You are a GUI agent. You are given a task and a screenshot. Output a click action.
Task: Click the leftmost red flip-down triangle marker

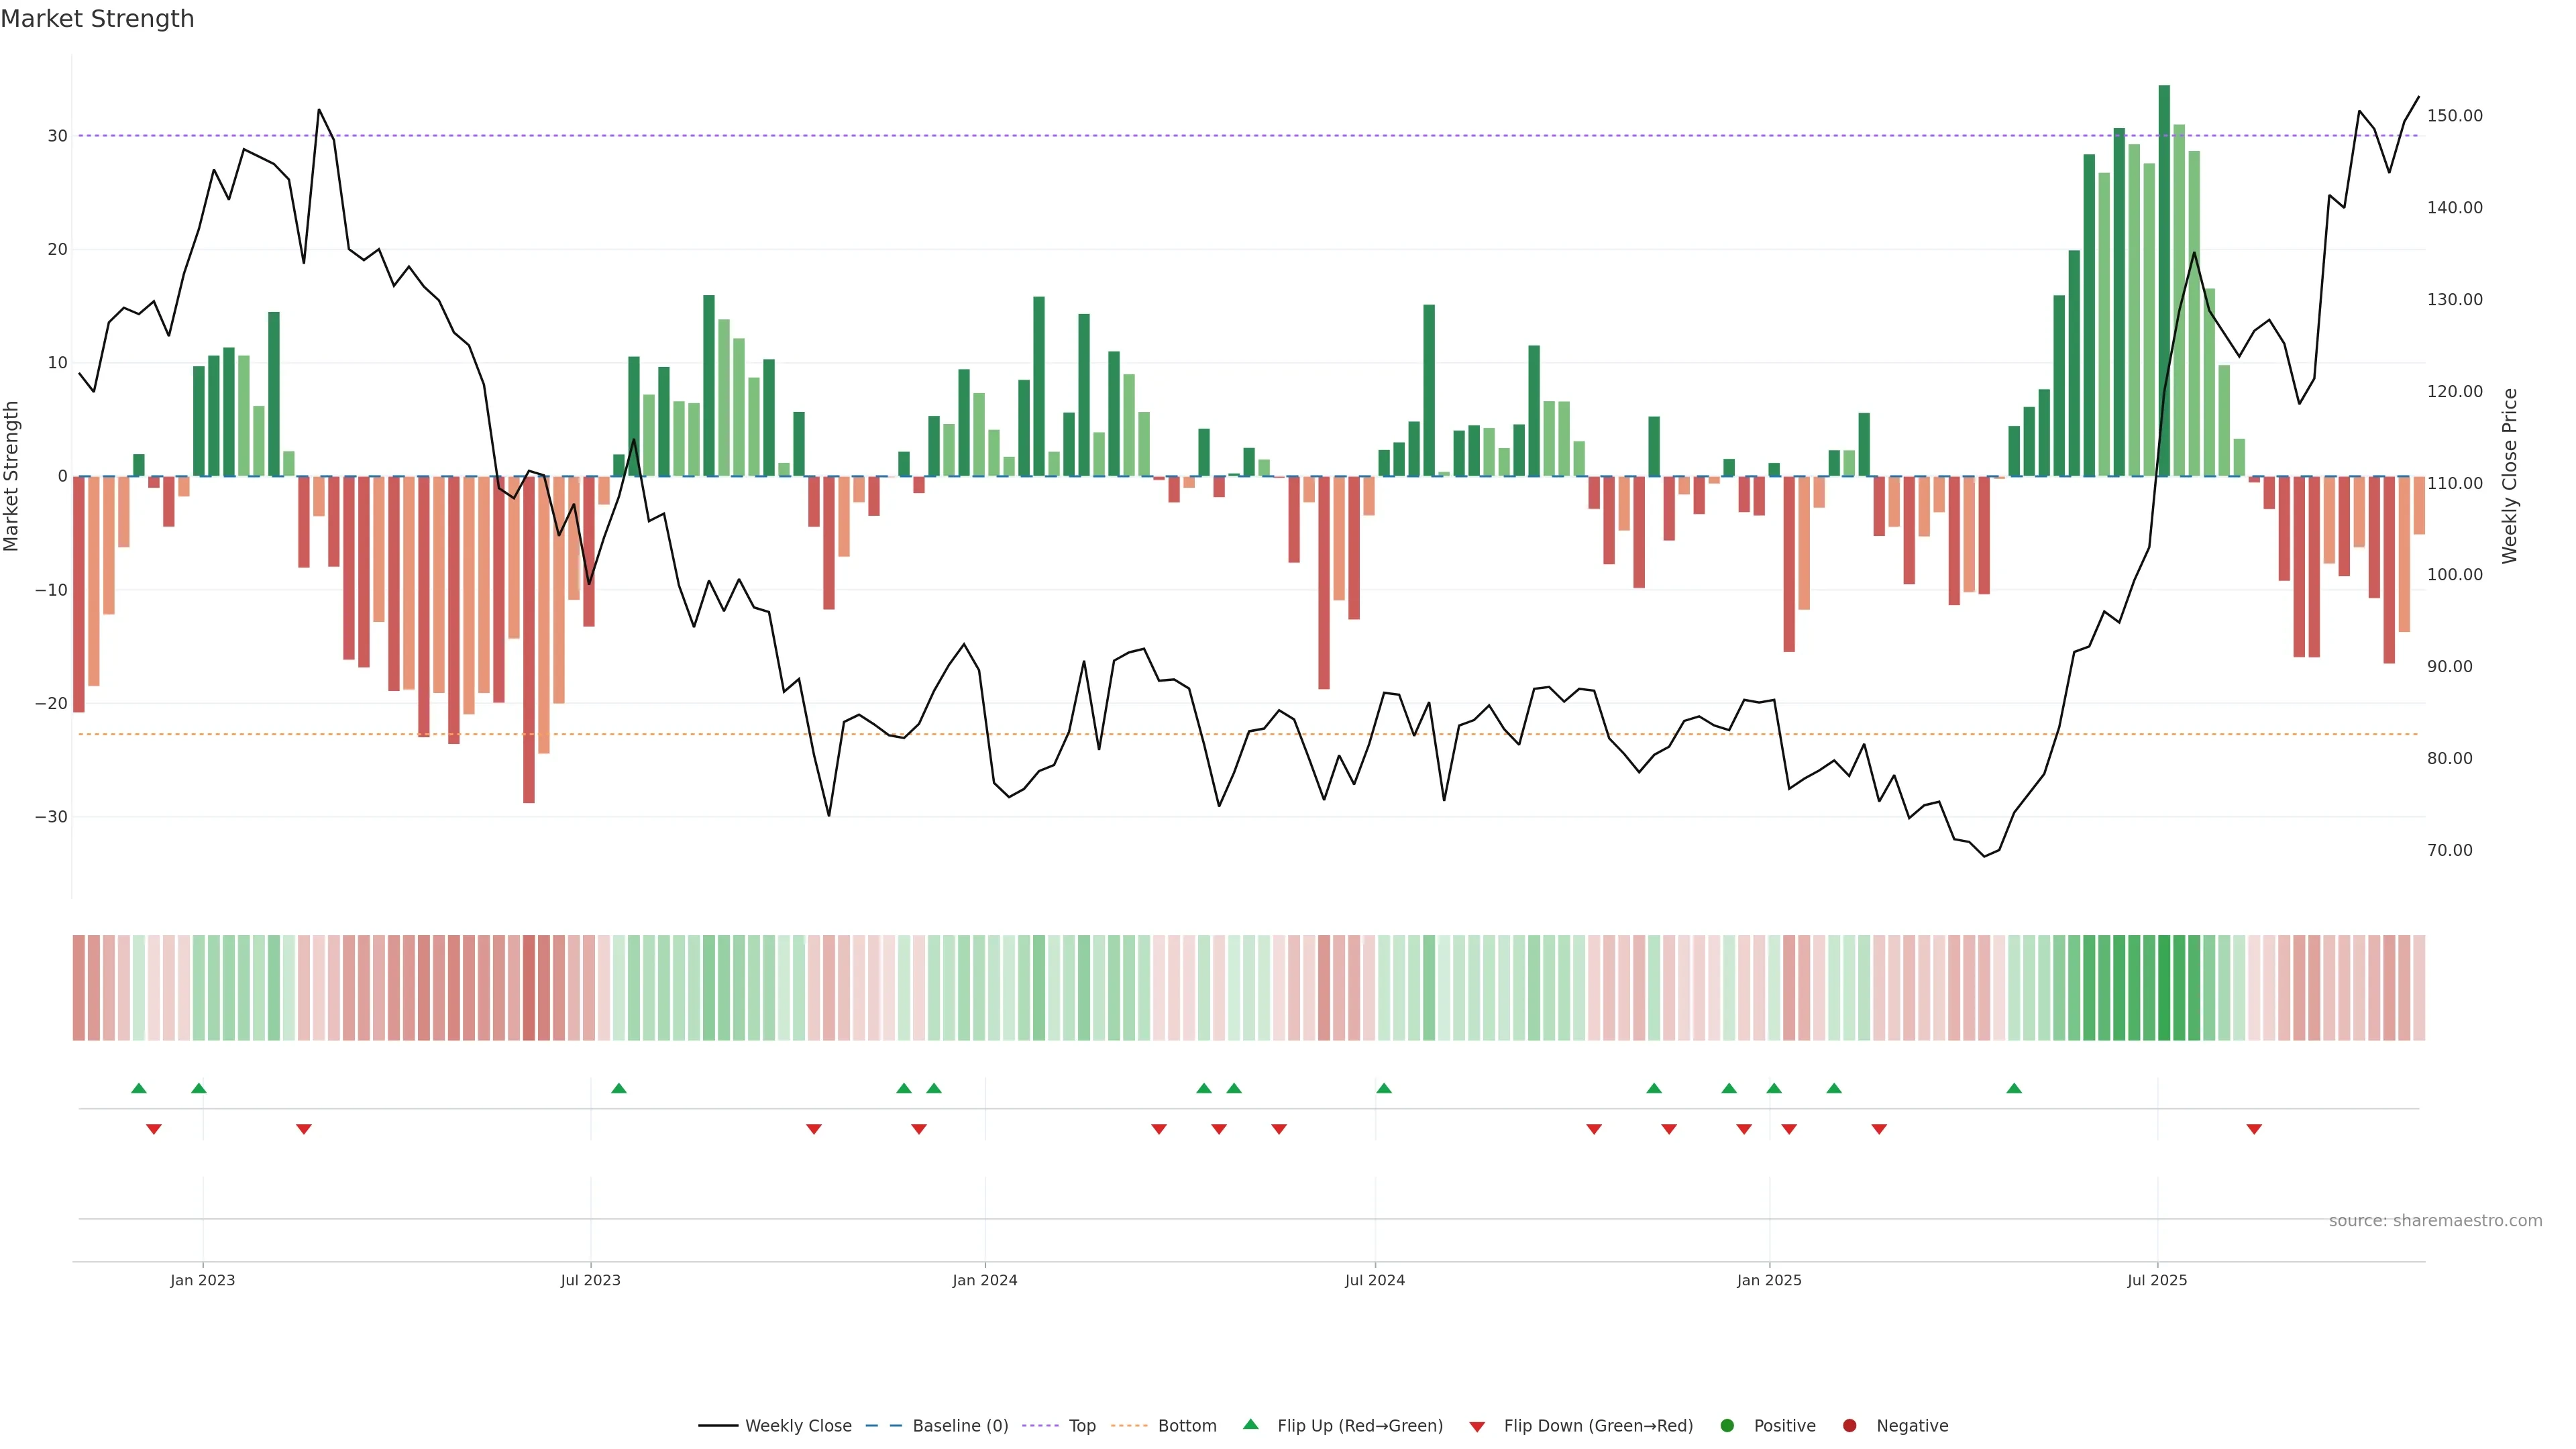point(154,1129)
